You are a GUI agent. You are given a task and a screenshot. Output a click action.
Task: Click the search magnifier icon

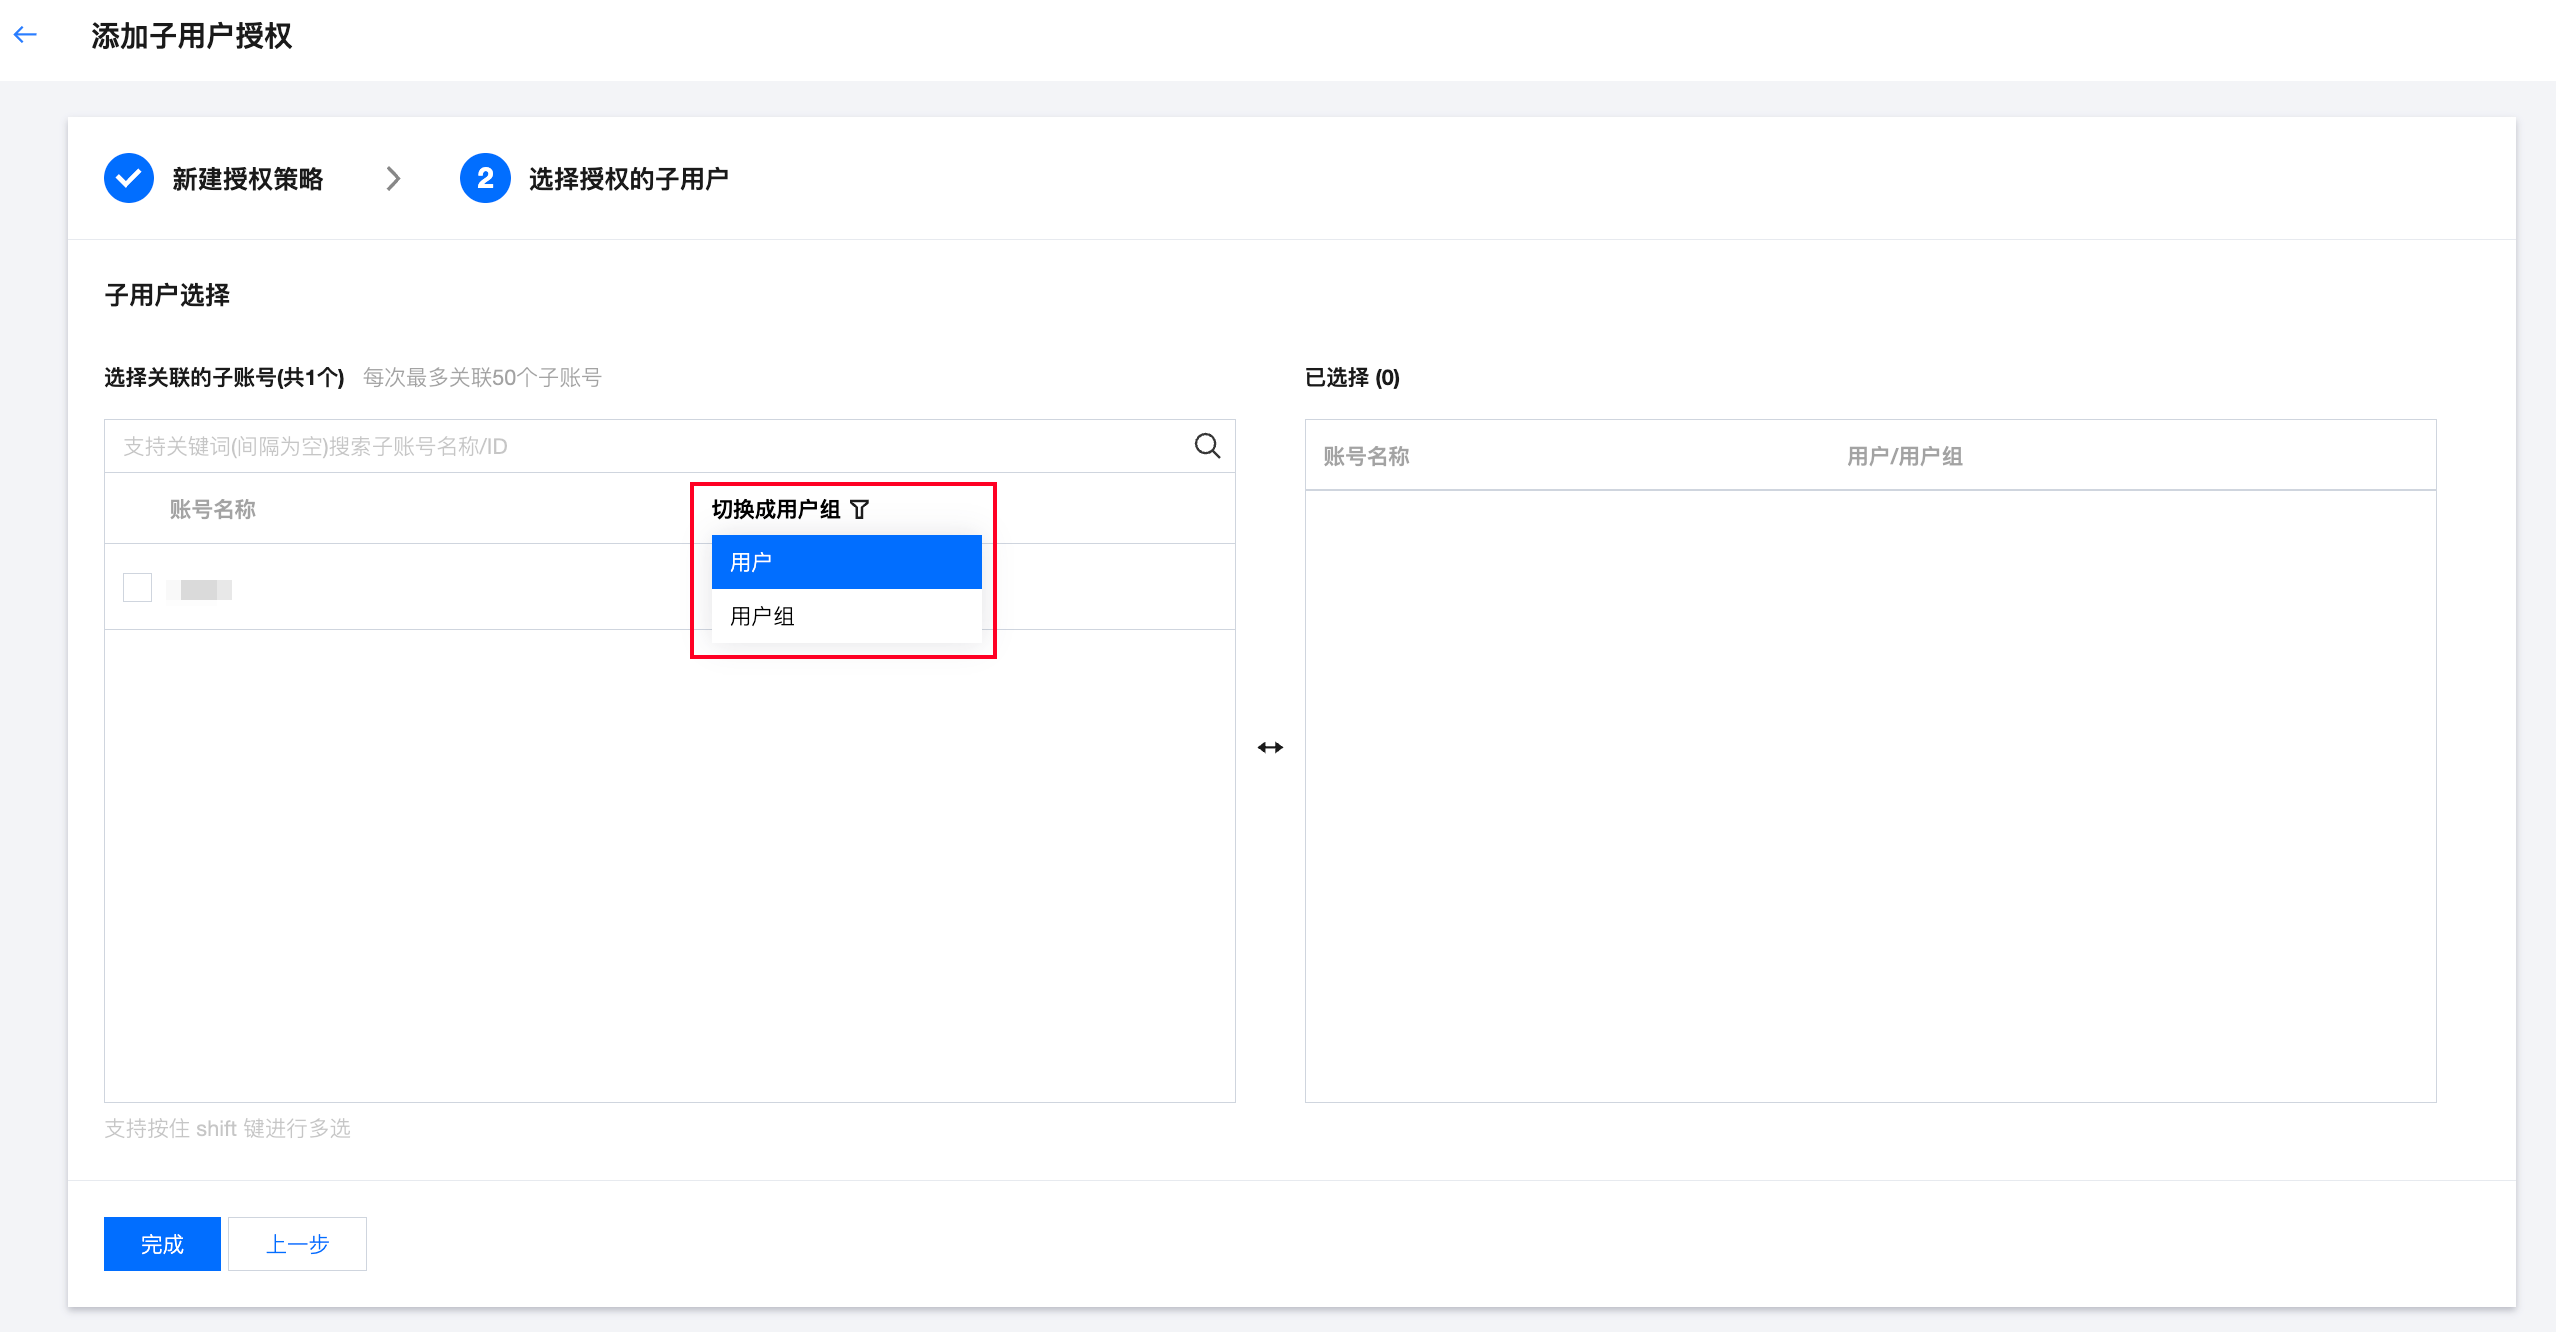pos(1207,446)
